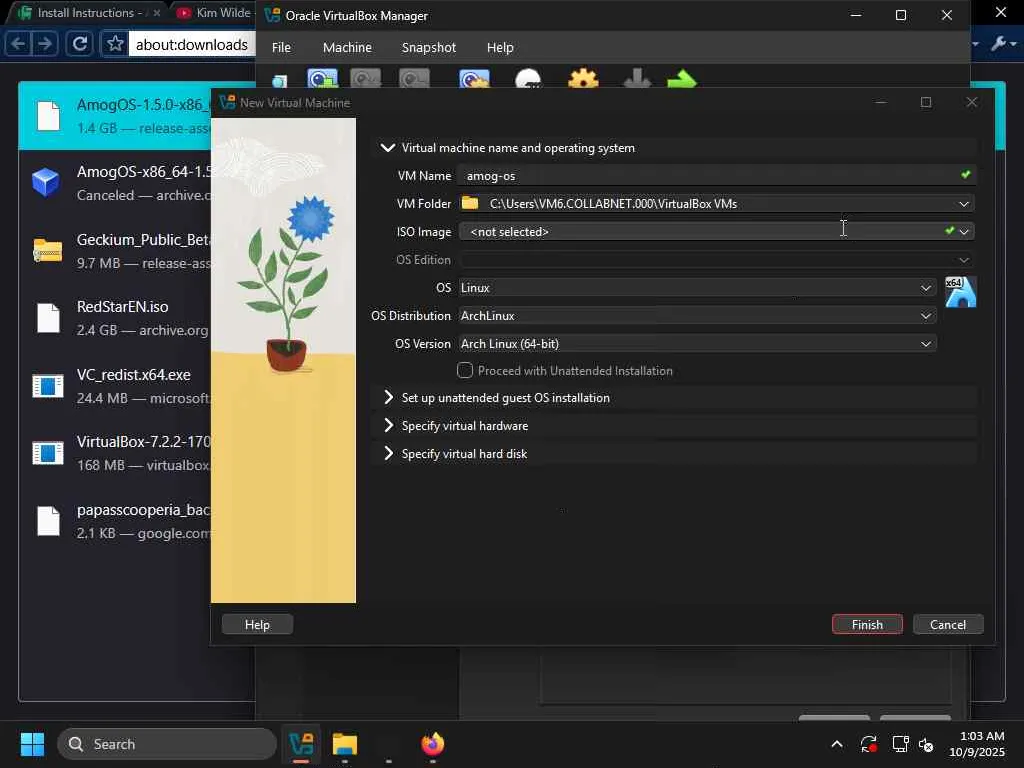Viewport: 1024px width, 768px height.
Task: Show hidden system tray icons
Action: [837, 744]
